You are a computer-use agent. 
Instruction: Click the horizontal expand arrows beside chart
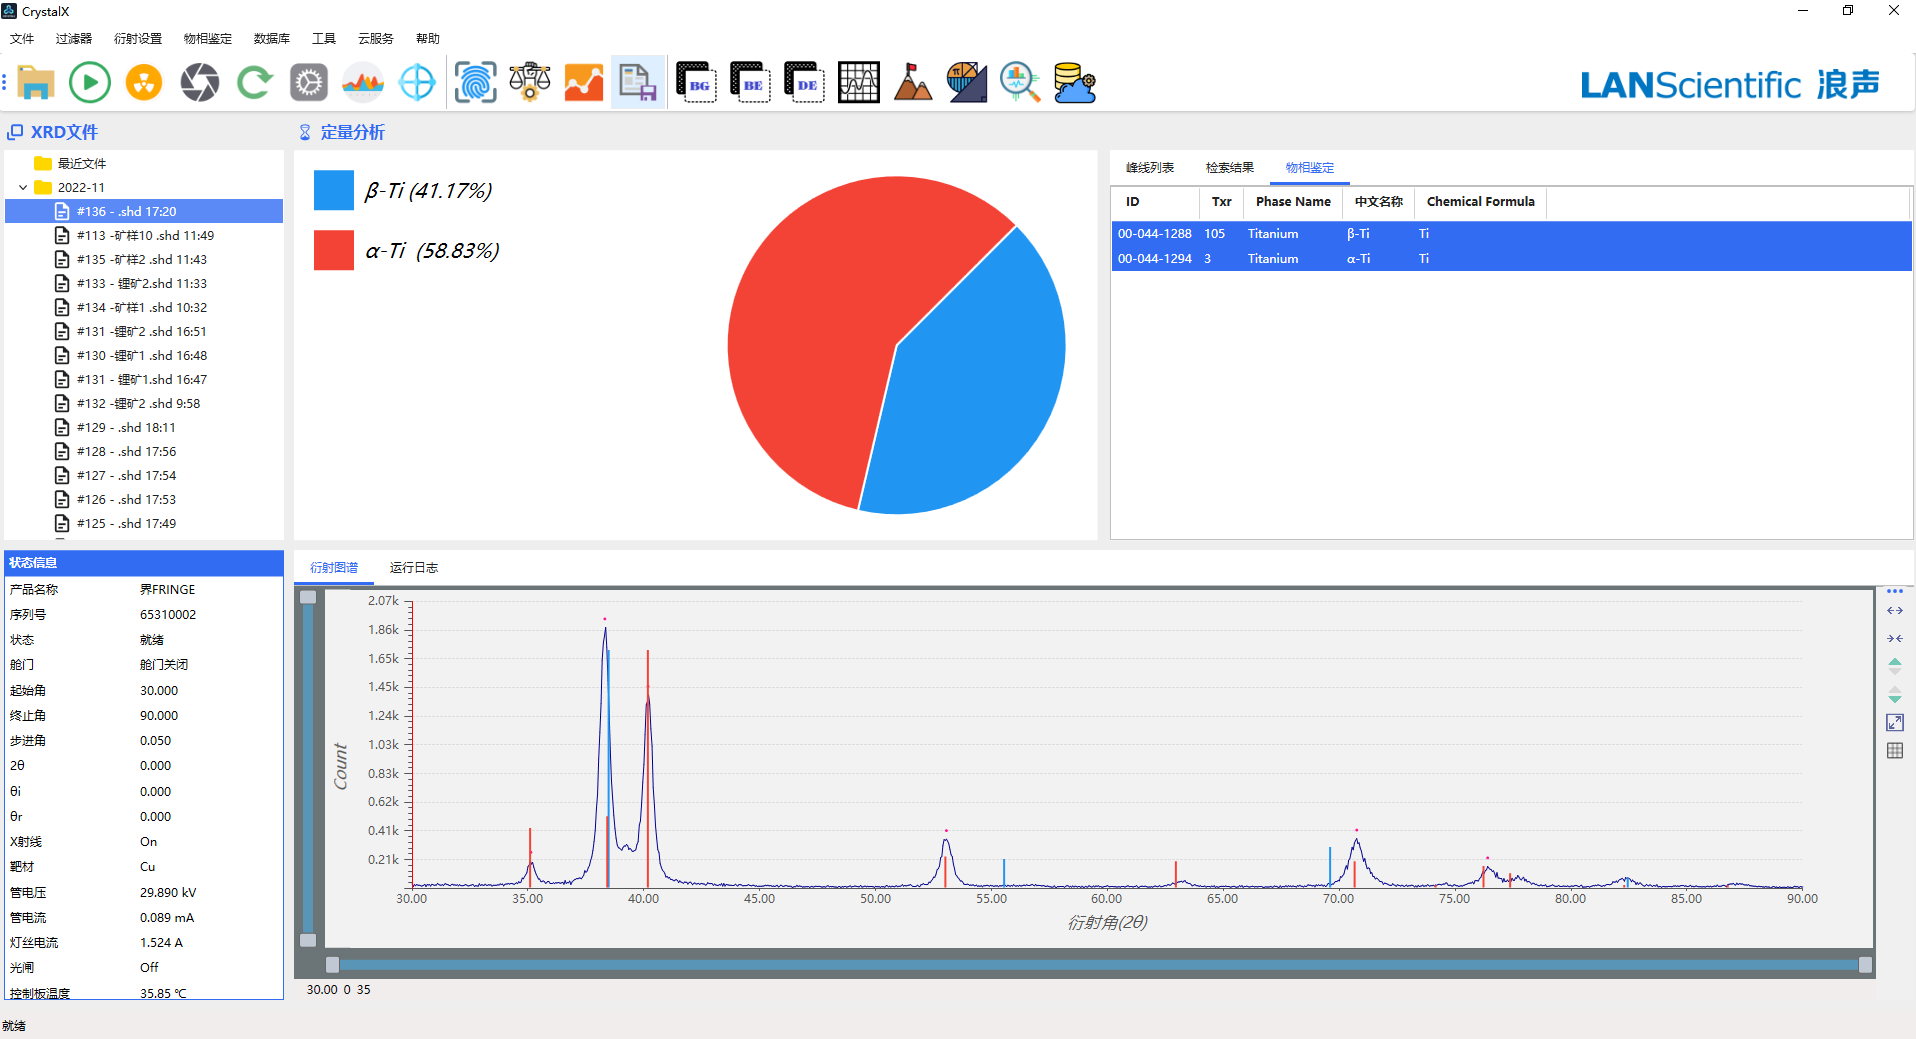click(1894, 611)
